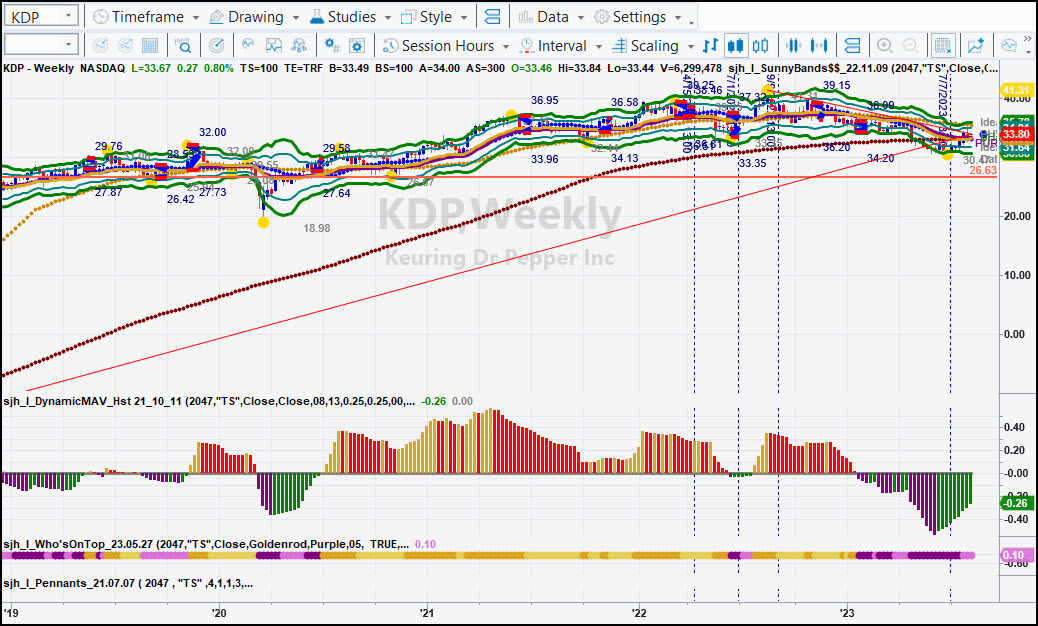Image resolution: width=1038 pixels, height=626 pixels.
Task: Click the zoom out magnifier icon
Action: coord(910,46)
